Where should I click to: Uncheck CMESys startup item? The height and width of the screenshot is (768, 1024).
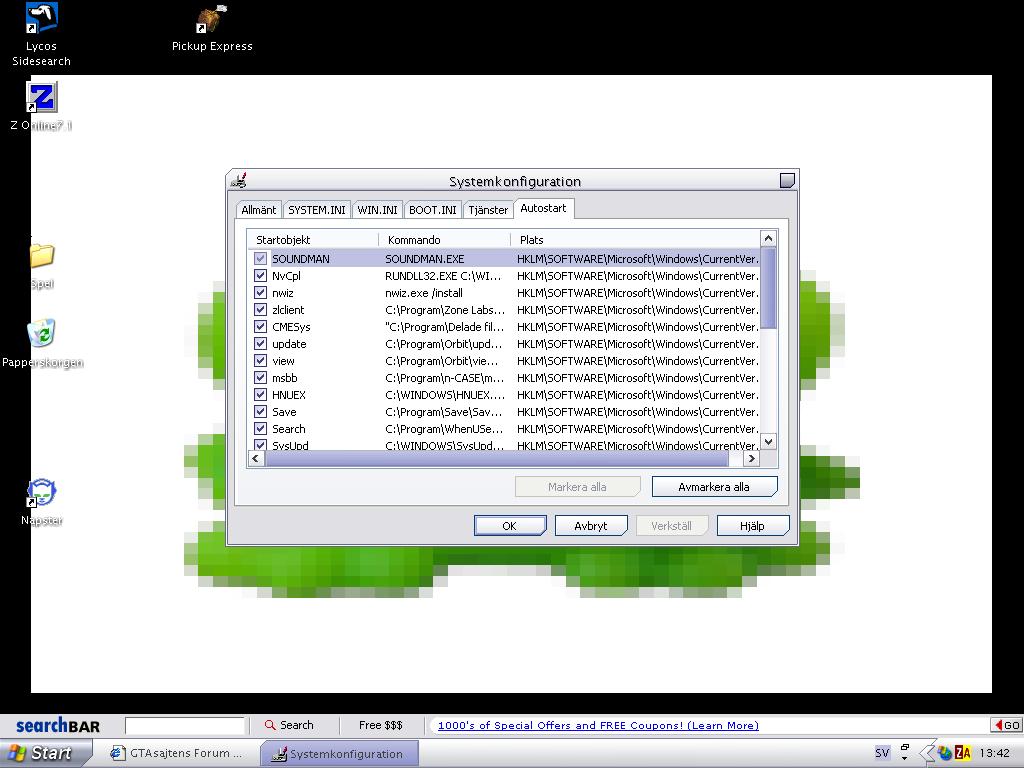pos(261,327)
